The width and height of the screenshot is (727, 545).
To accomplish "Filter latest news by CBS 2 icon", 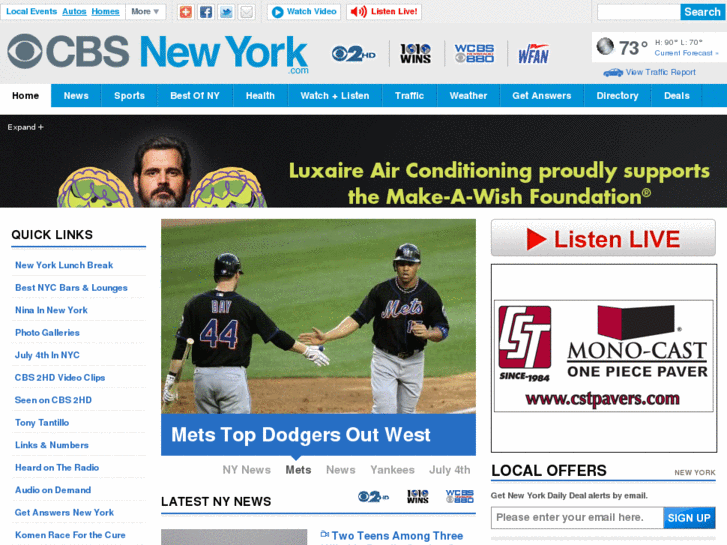I will point(373,497).
